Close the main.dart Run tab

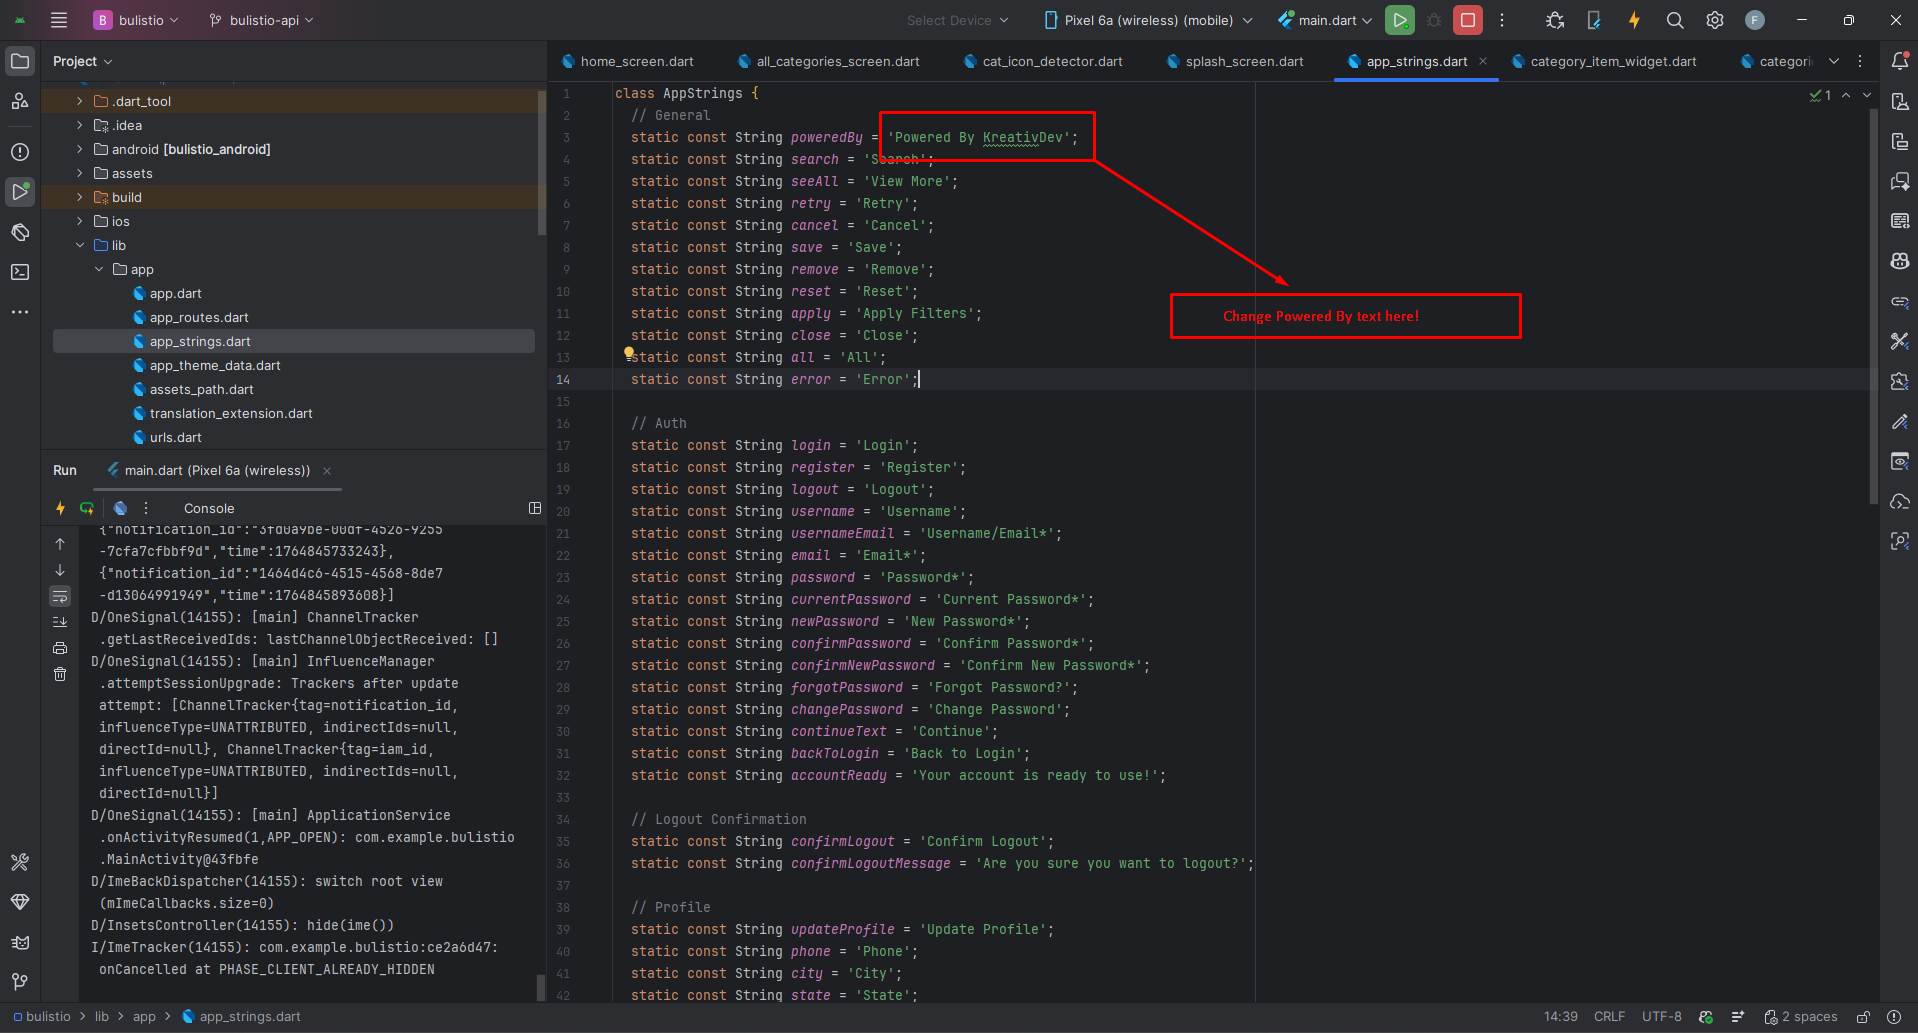point(327,470)
